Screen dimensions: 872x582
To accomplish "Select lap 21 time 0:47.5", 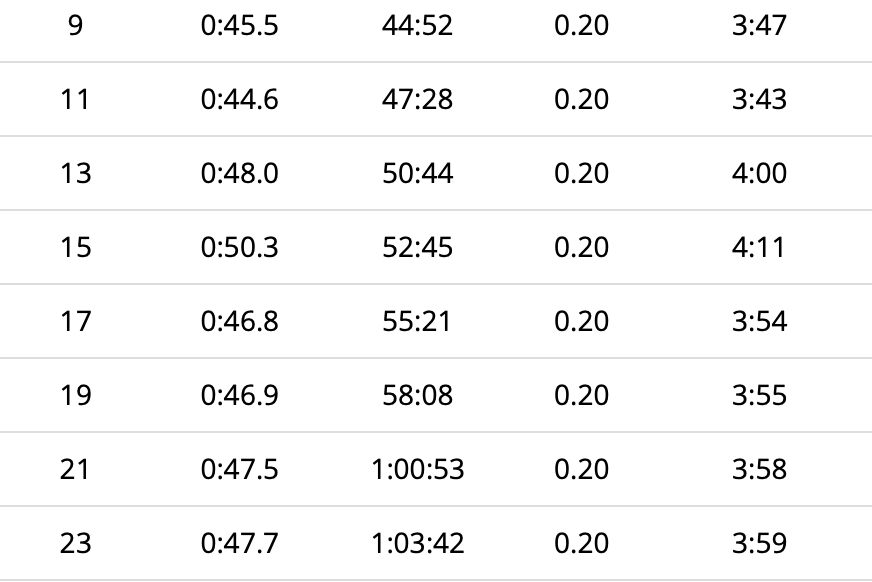I will click(239, 469).
